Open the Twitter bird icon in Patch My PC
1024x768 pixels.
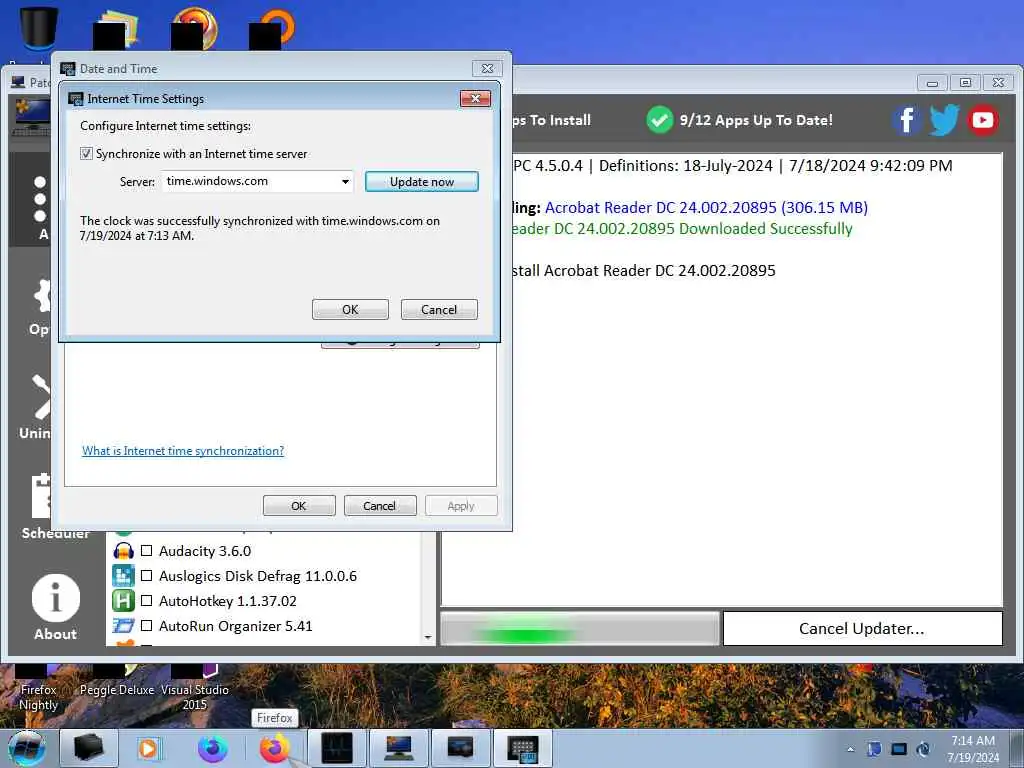[x=944, y=120]
